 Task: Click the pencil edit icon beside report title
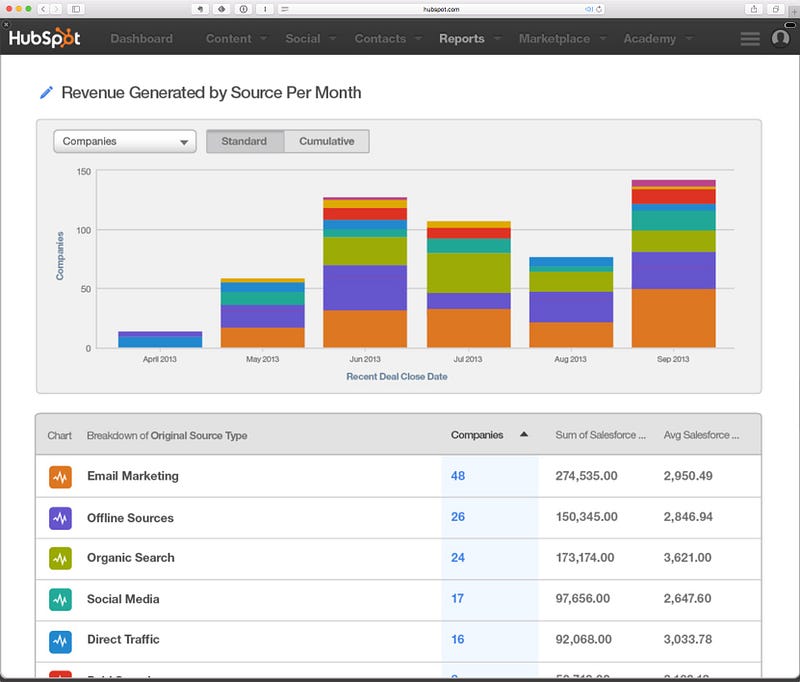(46, 92)
